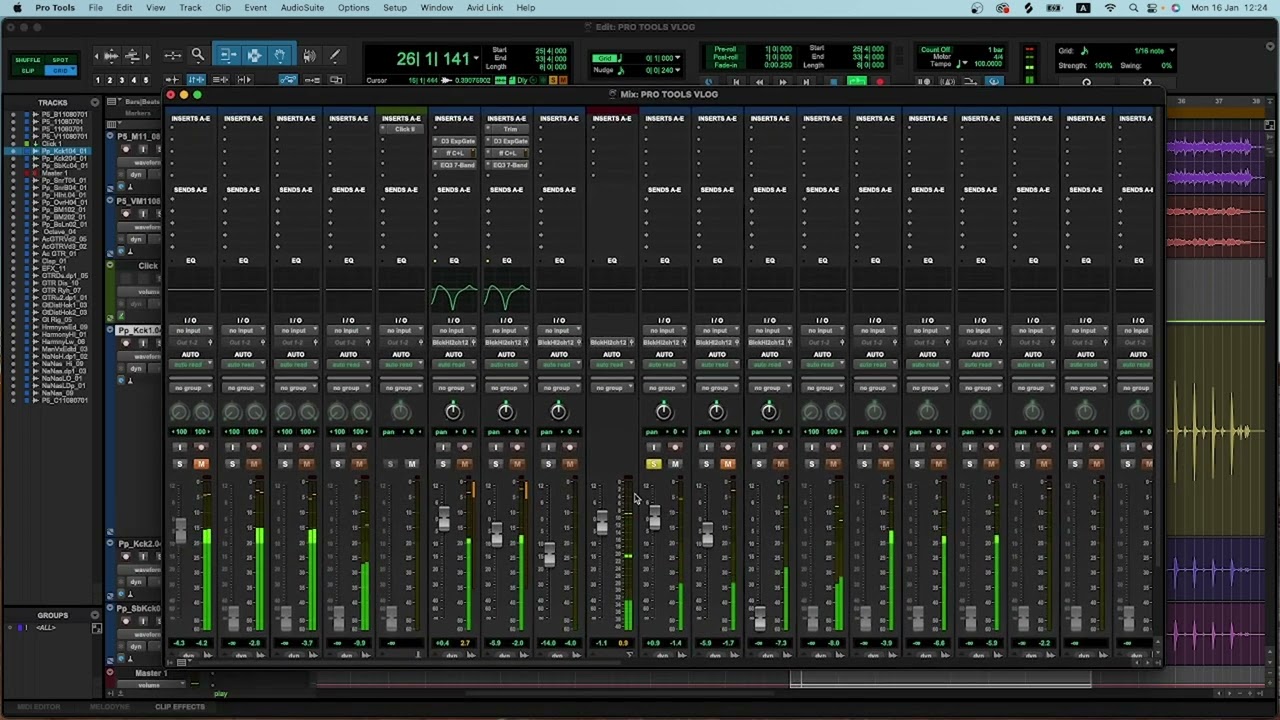Toggle Mute on the leftmost channel strip
Viewport: 1280px width, 720px height.
201,464
